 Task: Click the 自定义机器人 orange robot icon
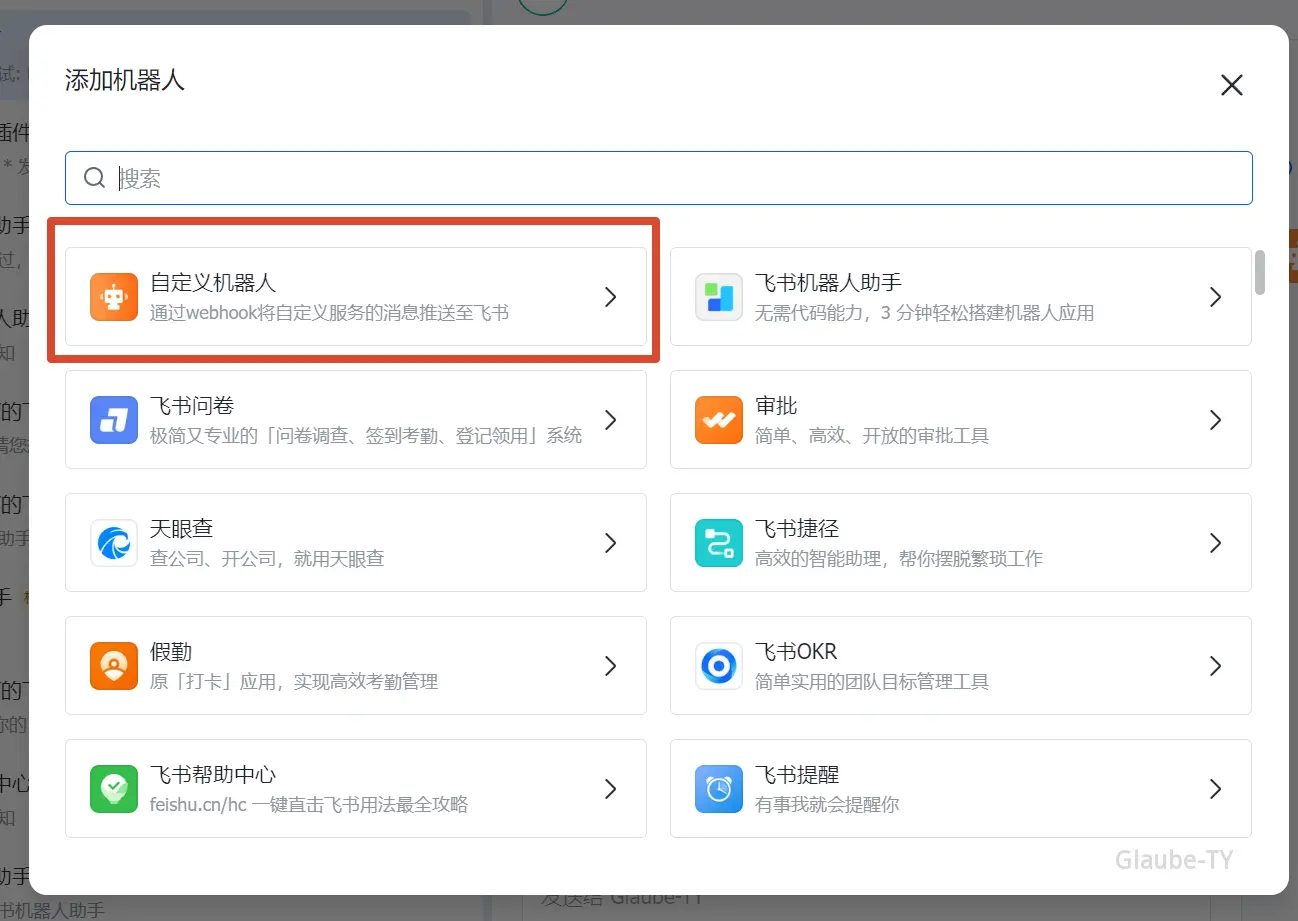pos(113,297)
